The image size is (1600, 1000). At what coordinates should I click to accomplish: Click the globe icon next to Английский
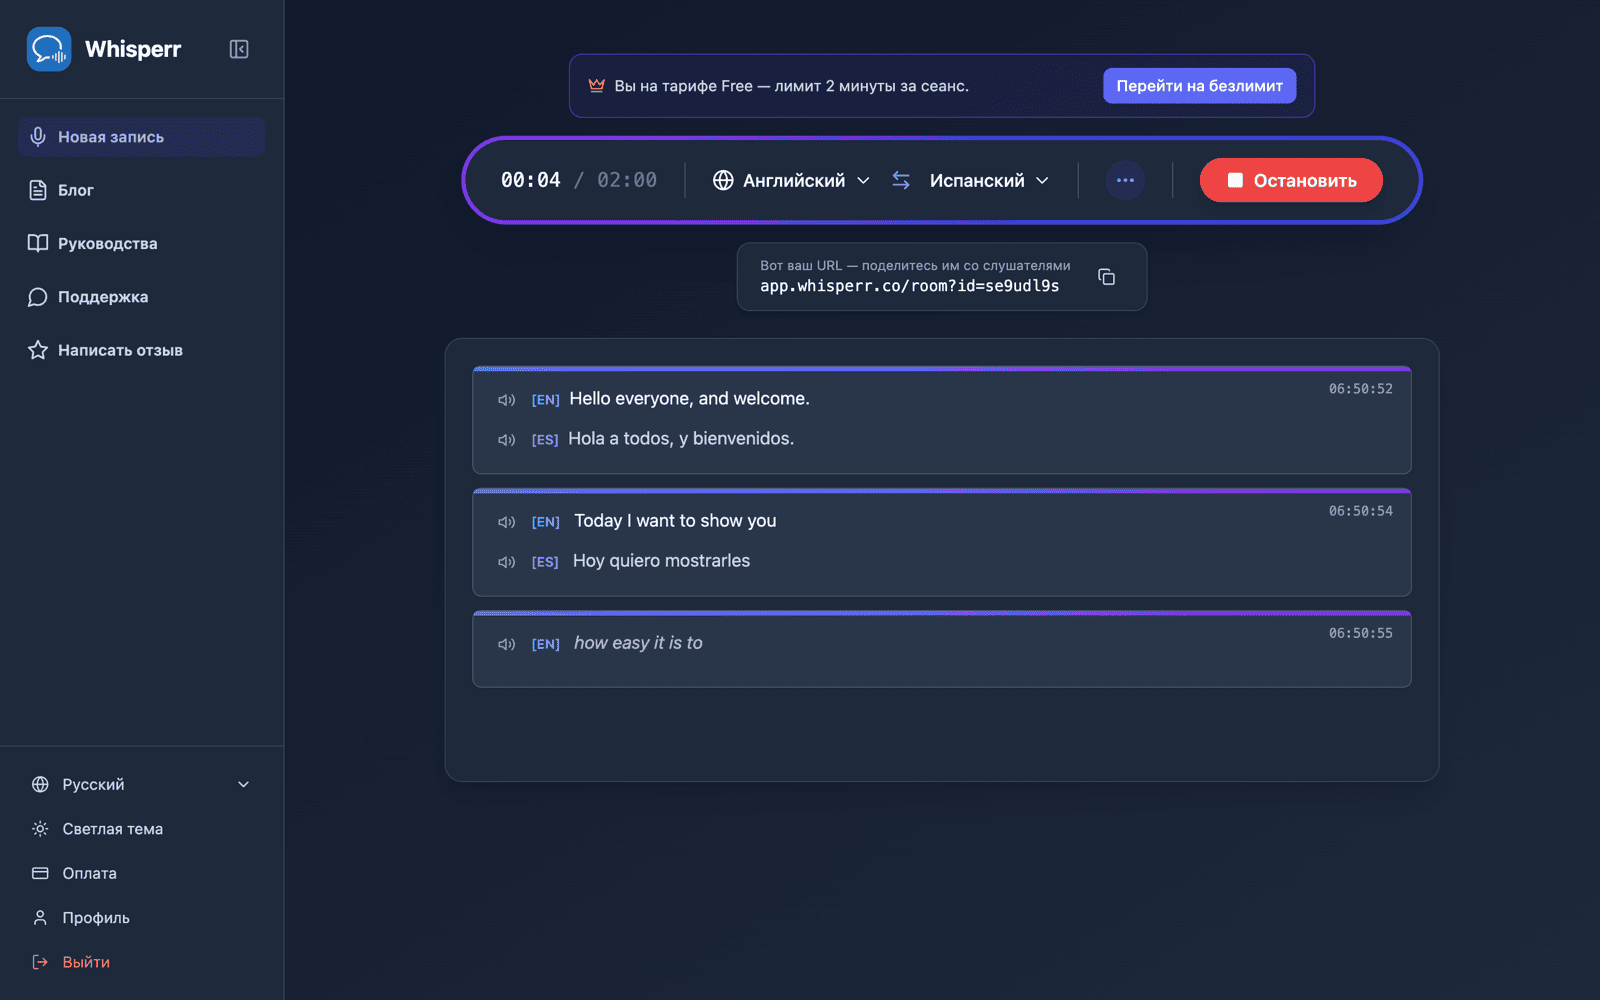723,180
